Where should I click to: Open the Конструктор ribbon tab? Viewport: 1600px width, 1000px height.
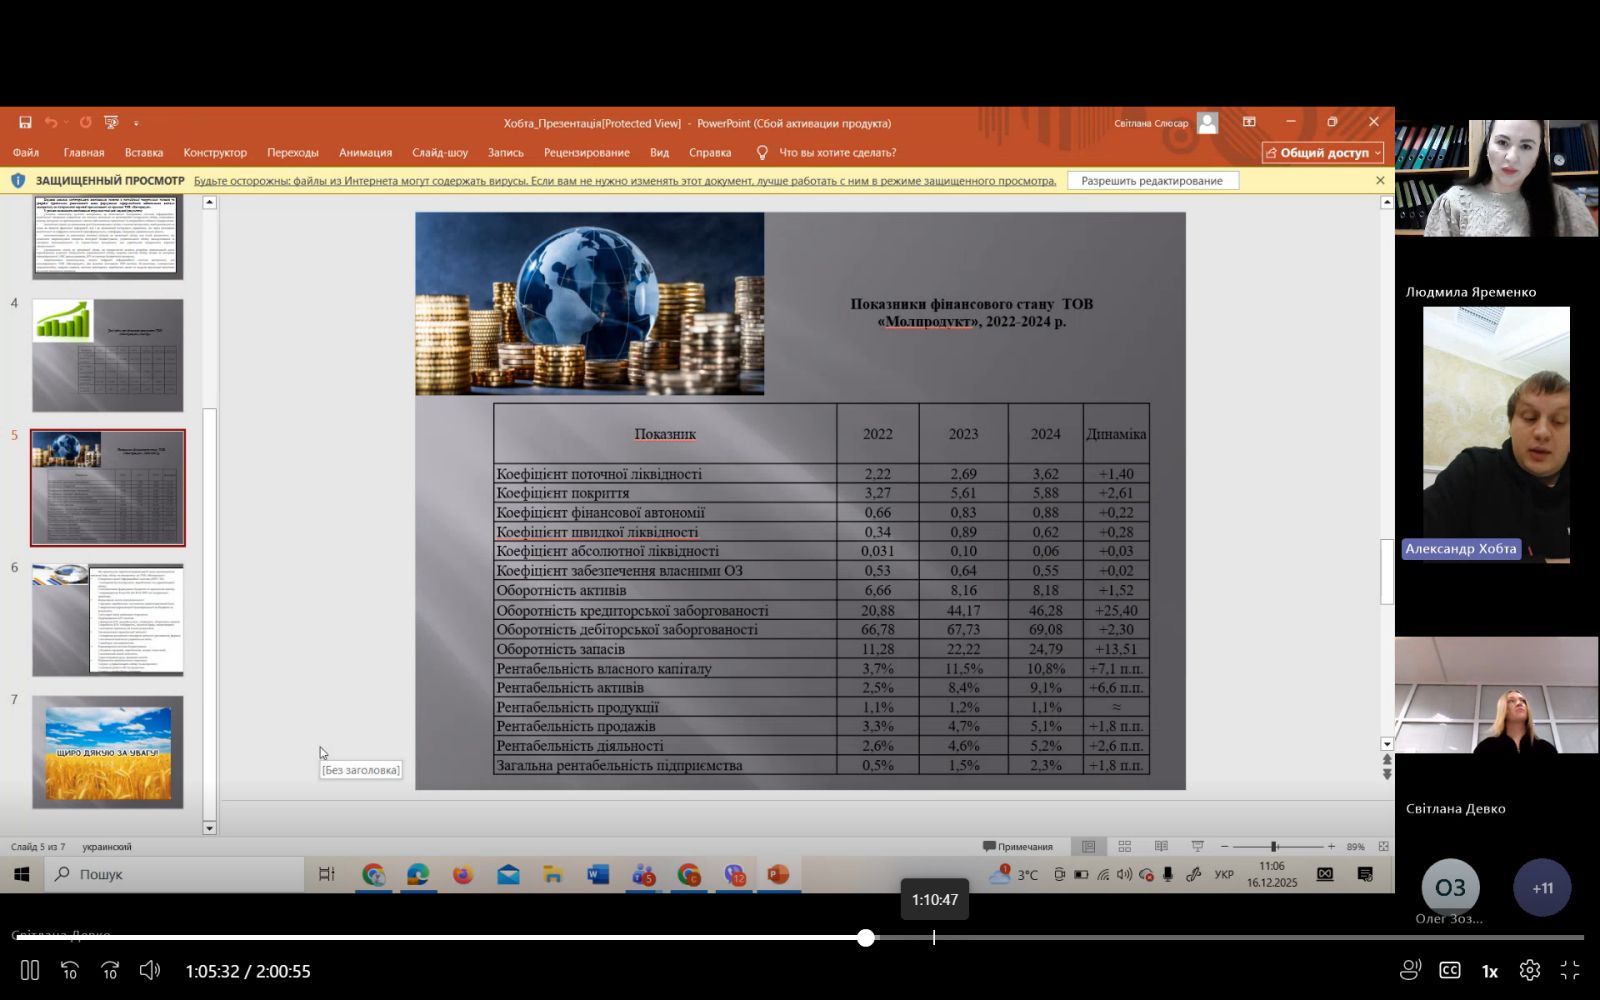pyautogui.click(x=215, y=153)
